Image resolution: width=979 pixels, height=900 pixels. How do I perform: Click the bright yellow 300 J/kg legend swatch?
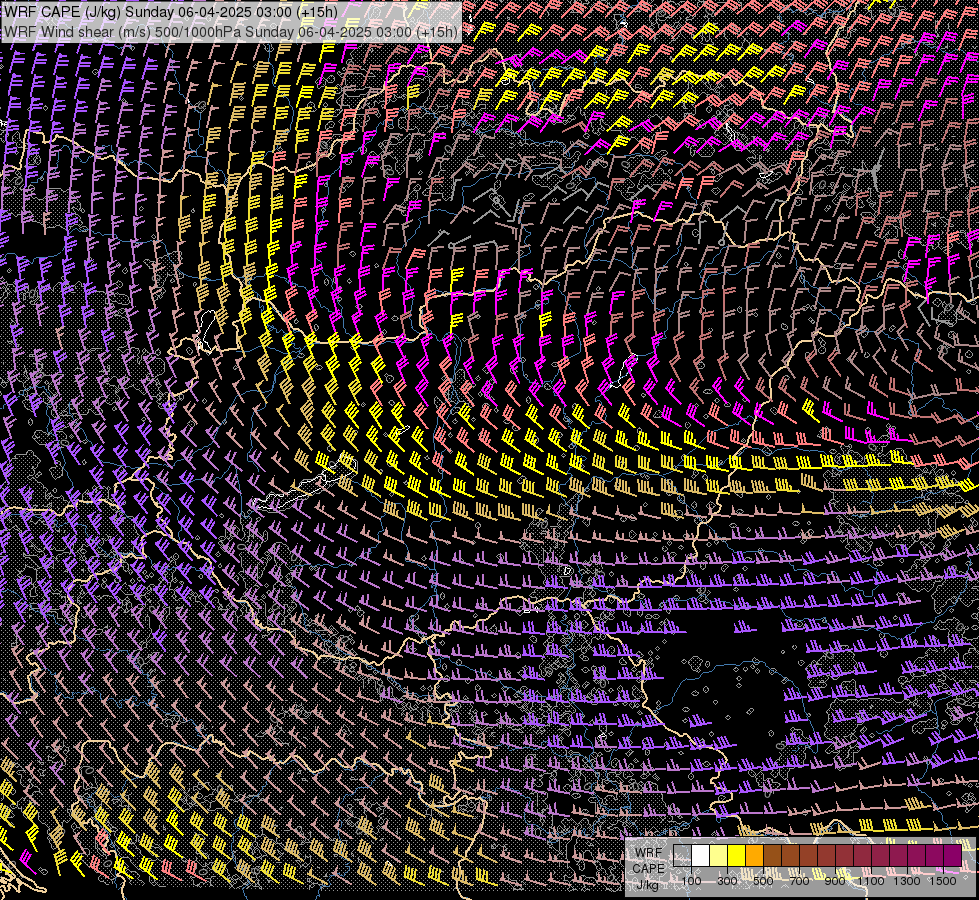(x=737, y=855)
